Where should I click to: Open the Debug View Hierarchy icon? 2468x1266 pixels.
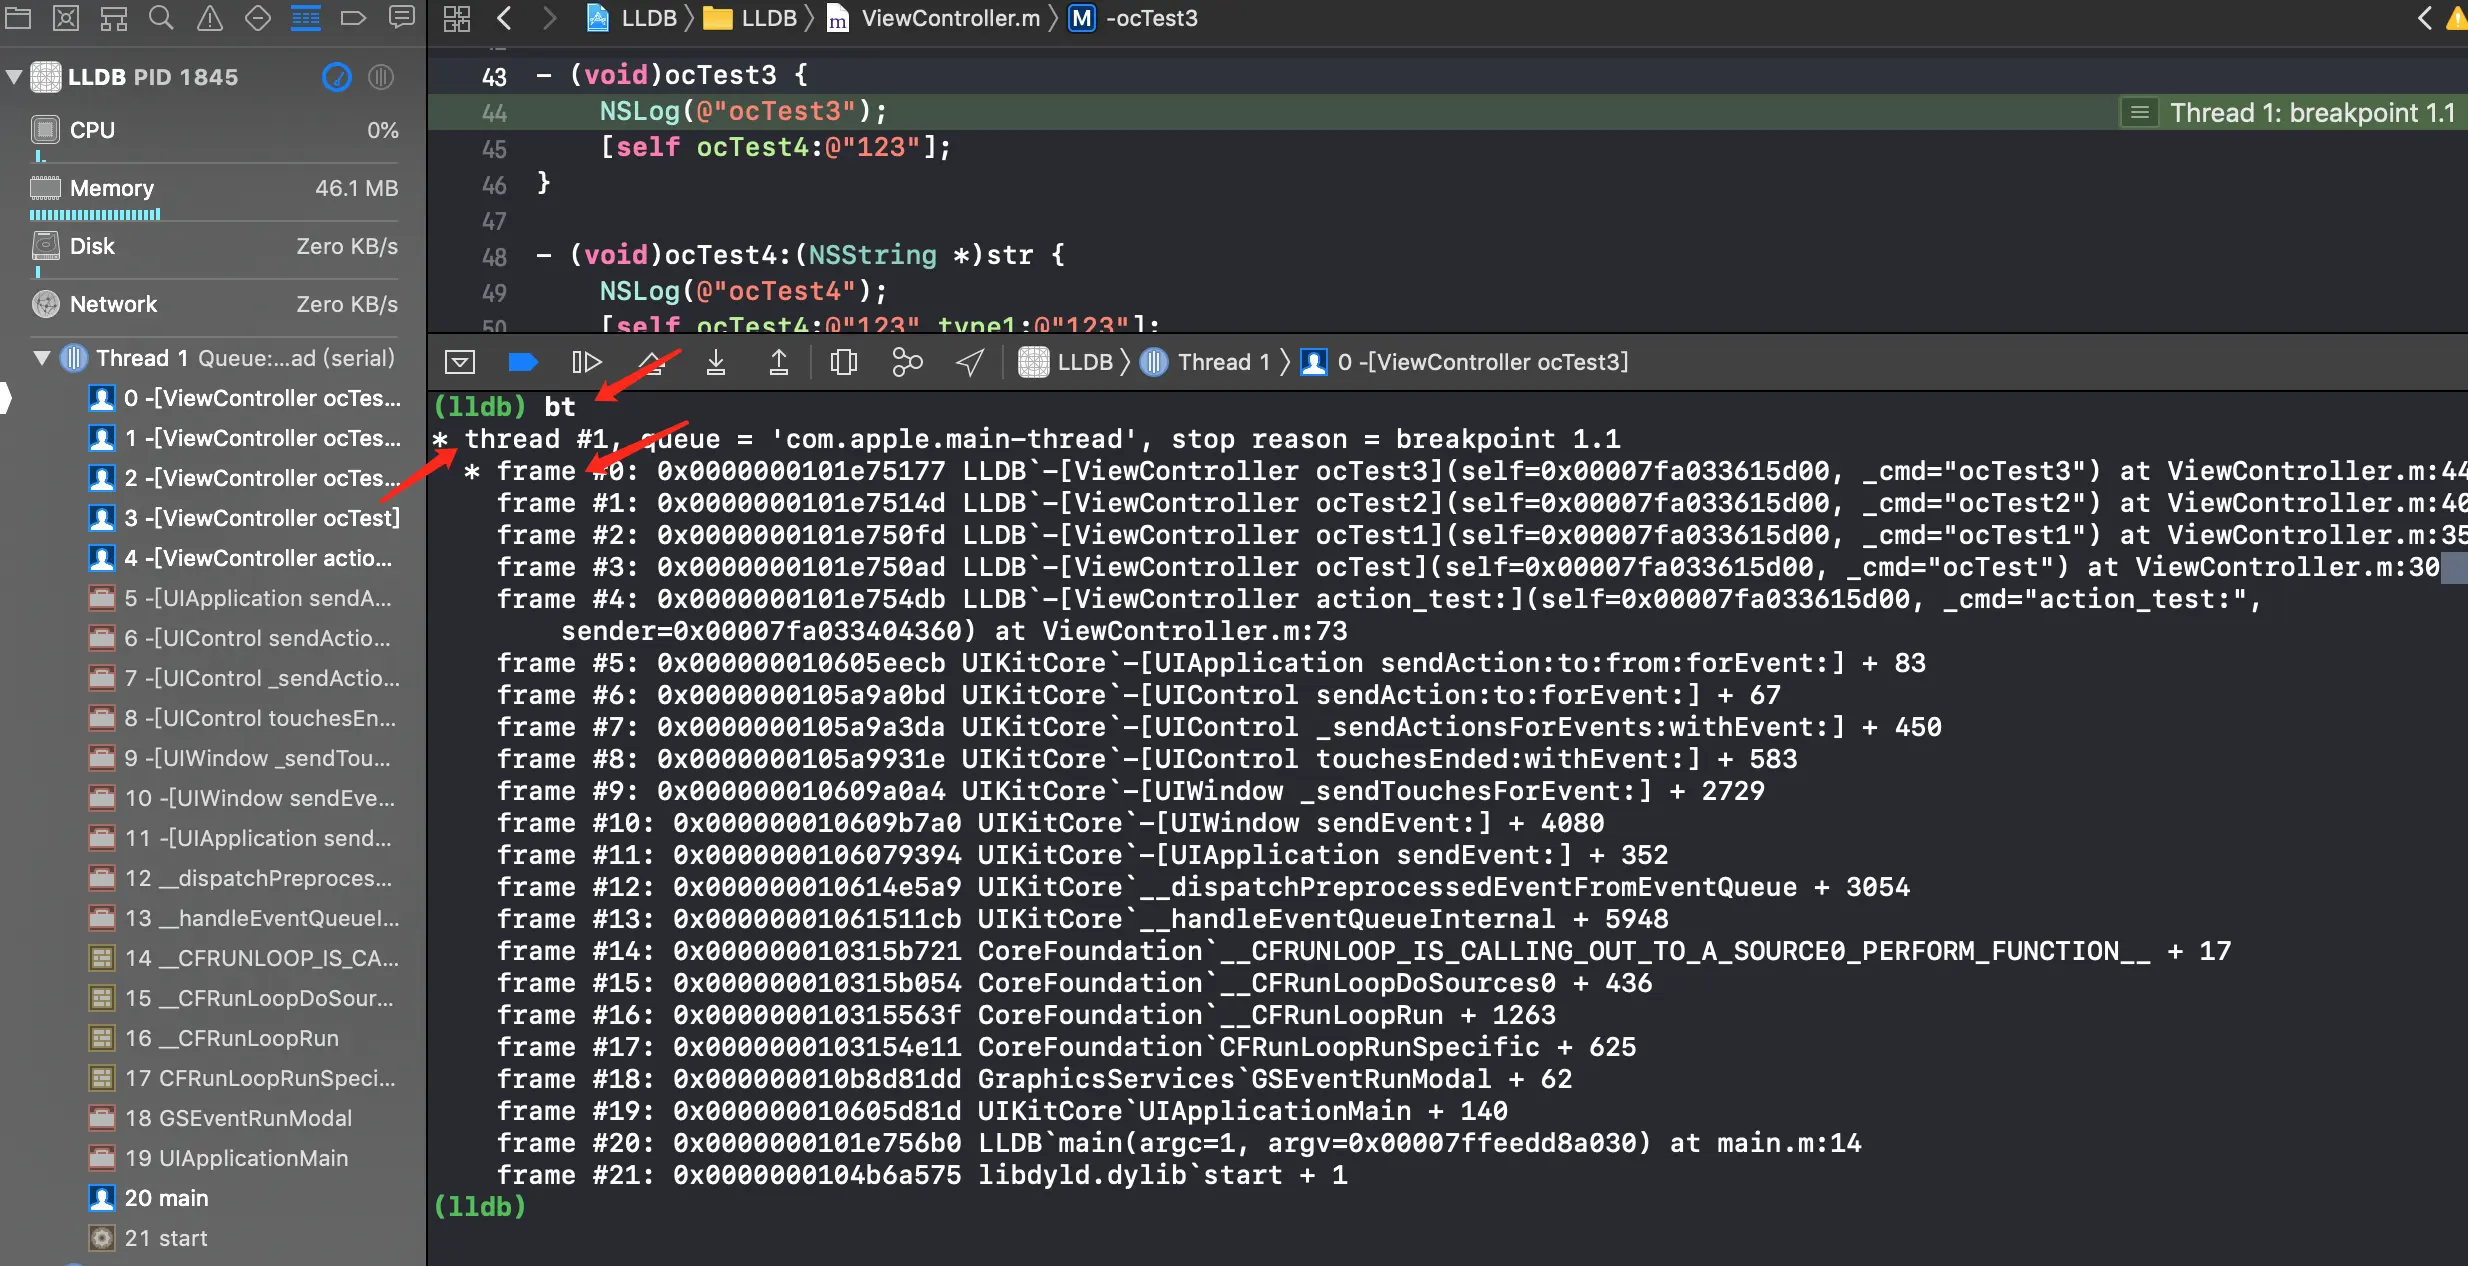[844, 362]
